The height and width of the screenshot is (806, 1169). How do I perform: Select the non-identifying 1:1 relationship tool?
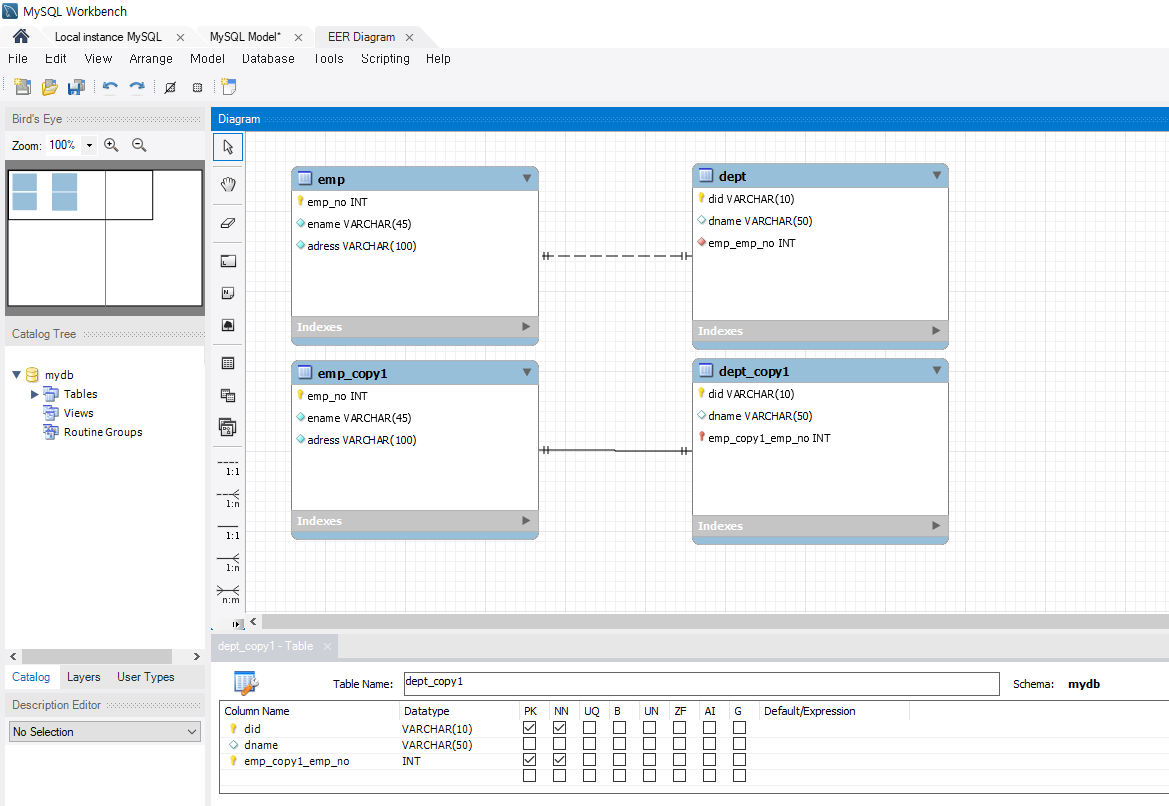point(228,467)
